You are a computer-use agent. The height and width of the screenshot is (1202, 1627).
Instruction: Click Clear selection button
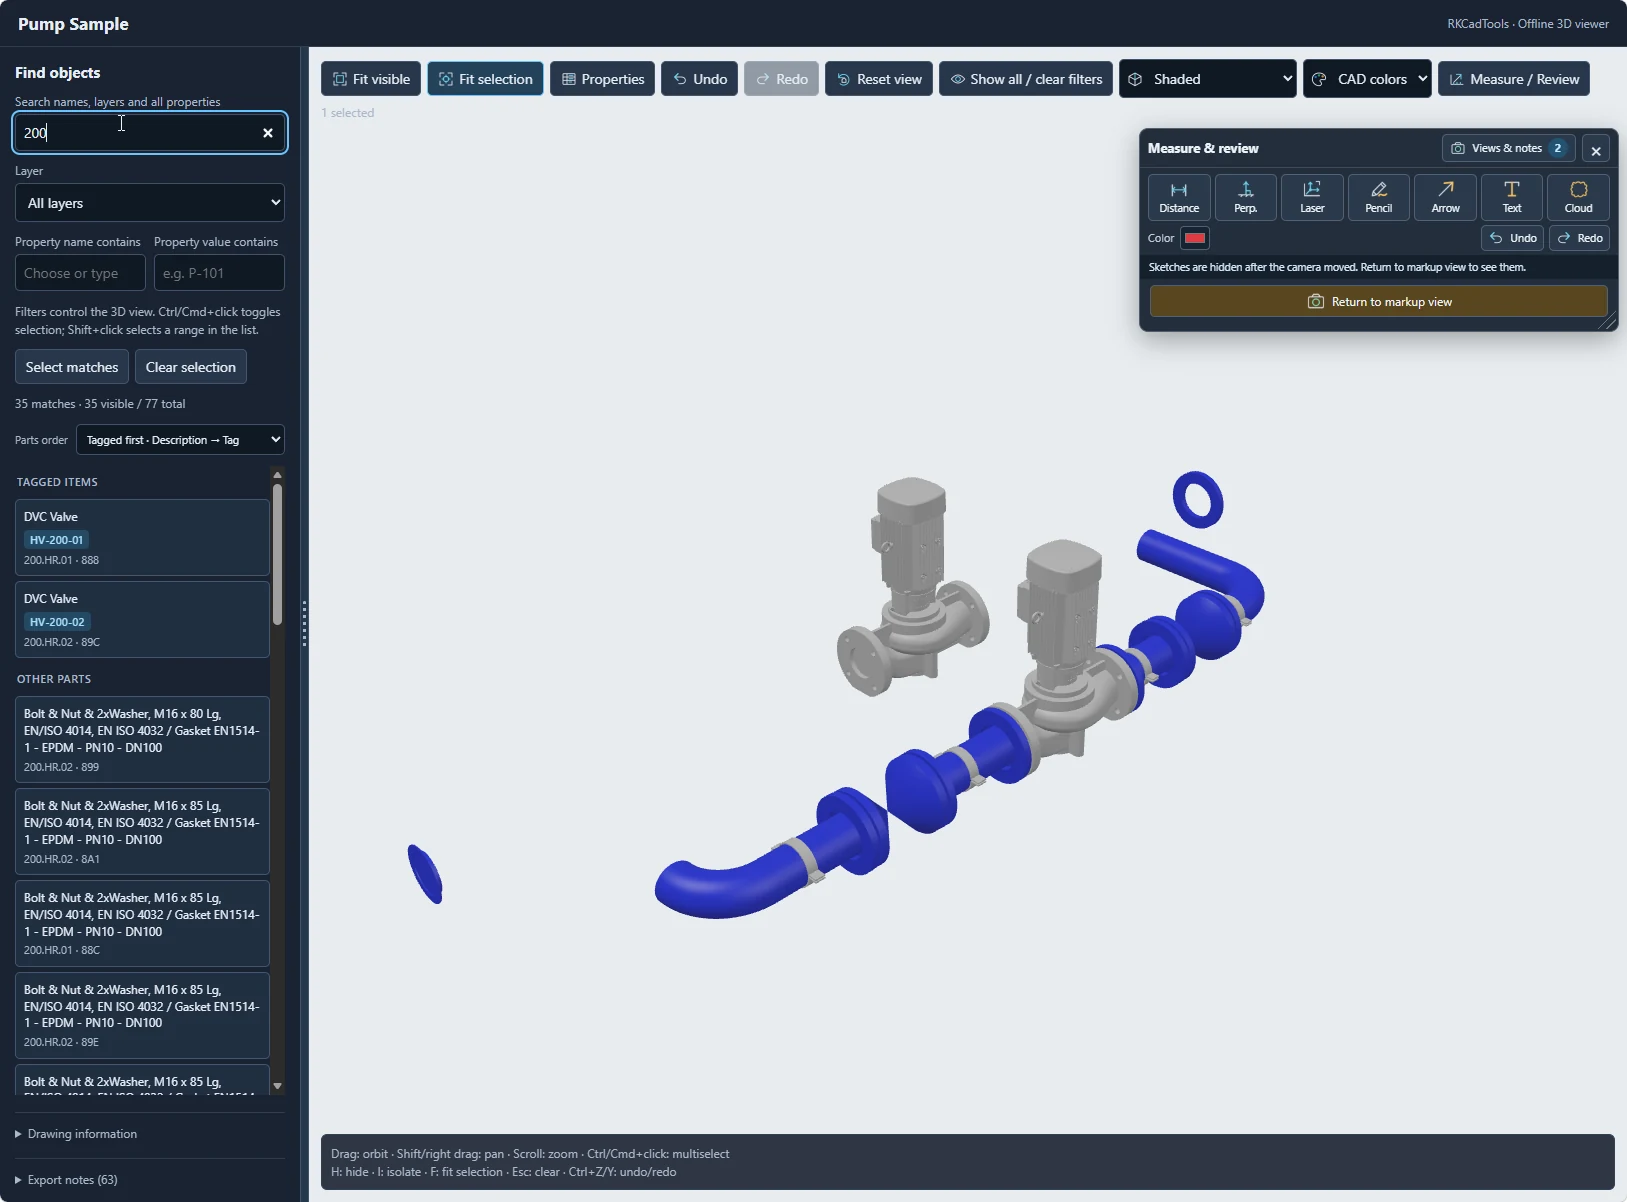(191, 367)
